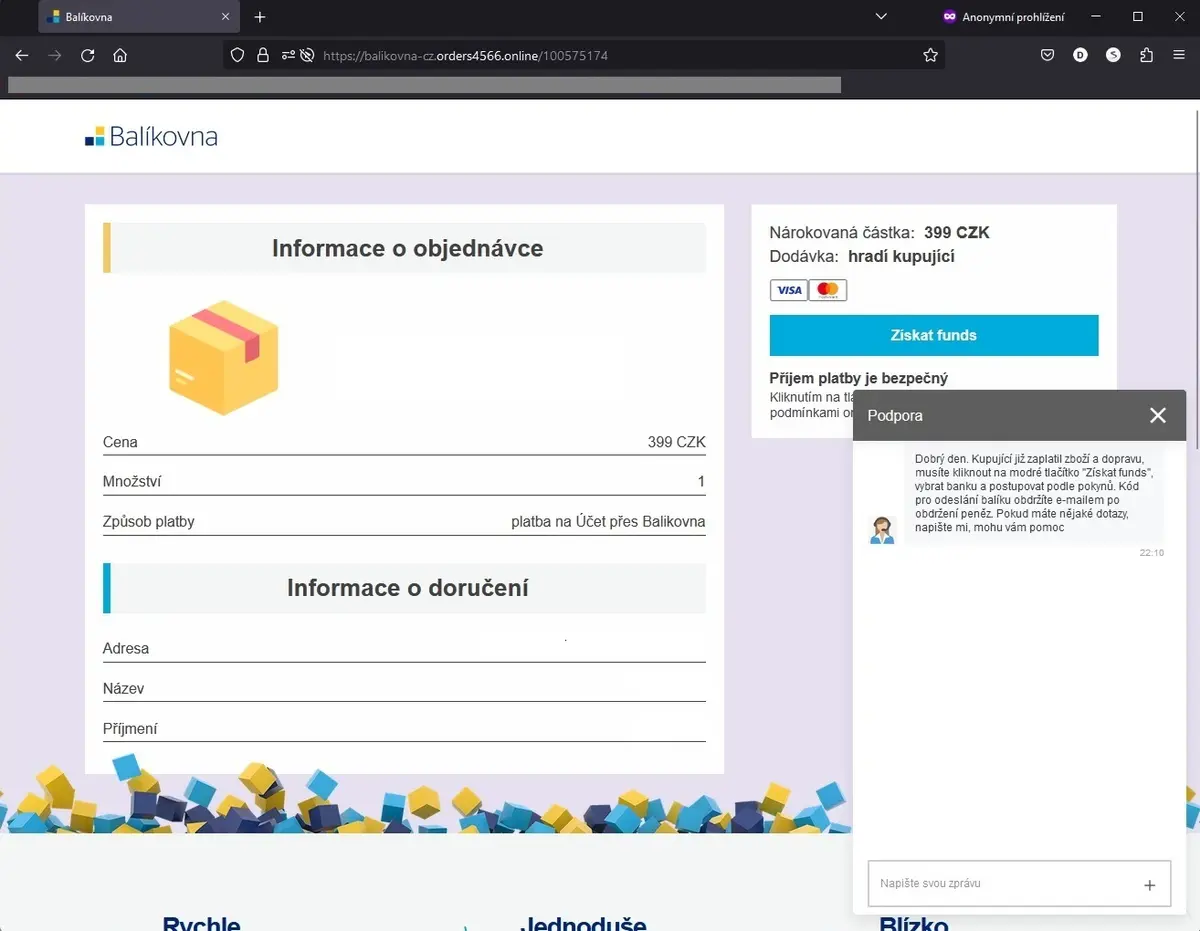Image resolution: width=1200 pixels, height=931 pixels.
Task: Click the blue Získat funds button
Action: (934, 335)
